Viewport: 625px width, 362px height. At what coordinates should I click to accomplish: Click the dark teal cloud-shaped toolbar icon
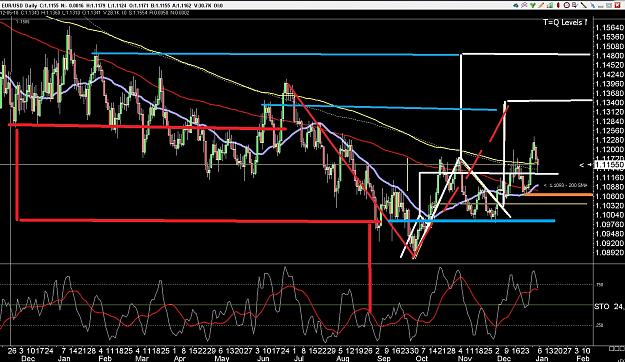coord(516,5)
